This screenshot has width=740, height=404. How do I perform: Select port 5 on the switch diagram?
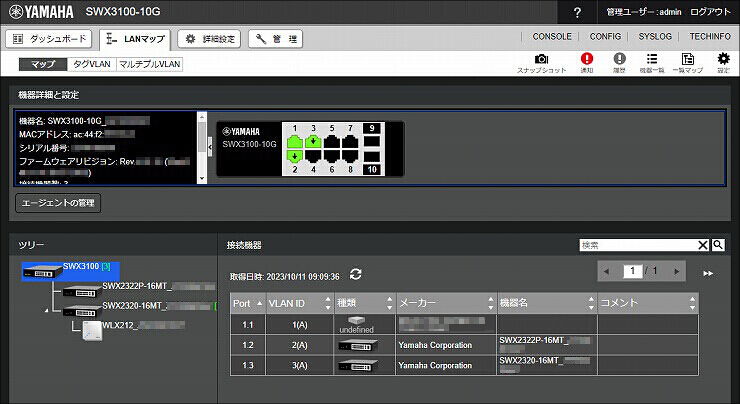click(x=332, y=141)
